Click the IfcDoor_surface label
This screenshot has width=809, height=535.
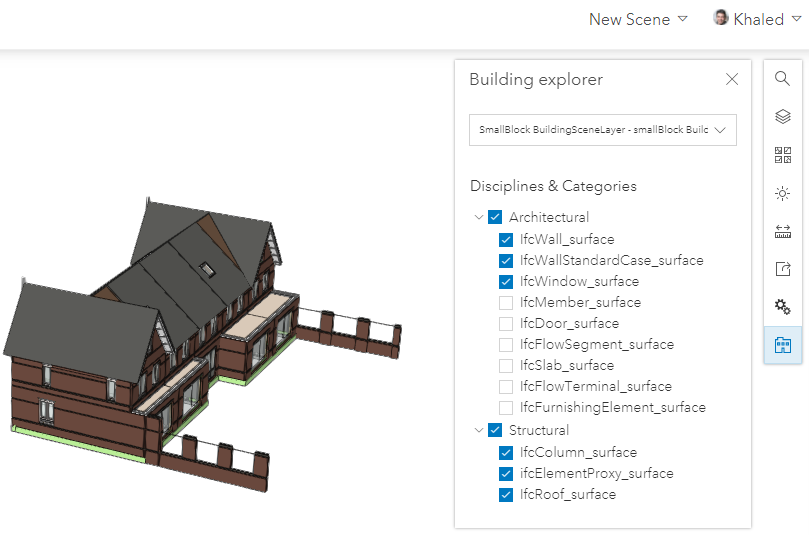(569, 323)
